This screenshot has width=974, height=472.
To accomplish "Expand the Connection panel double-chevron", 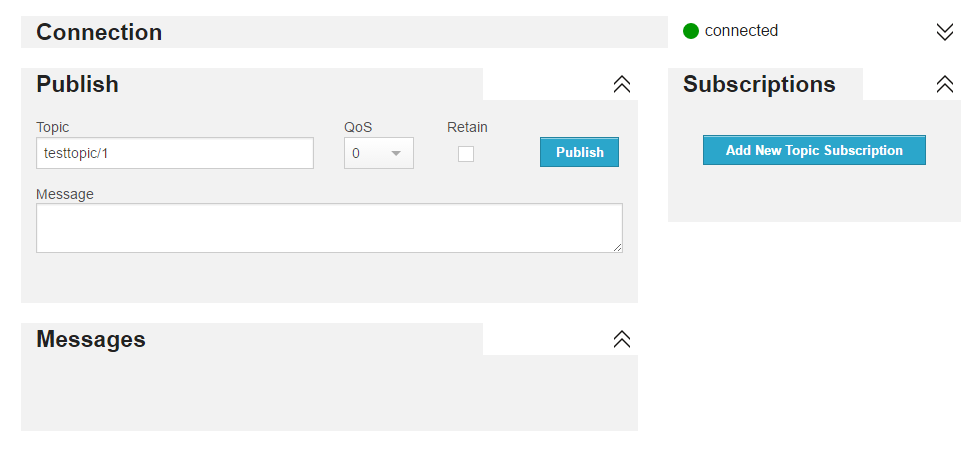I will coord(945,32).
